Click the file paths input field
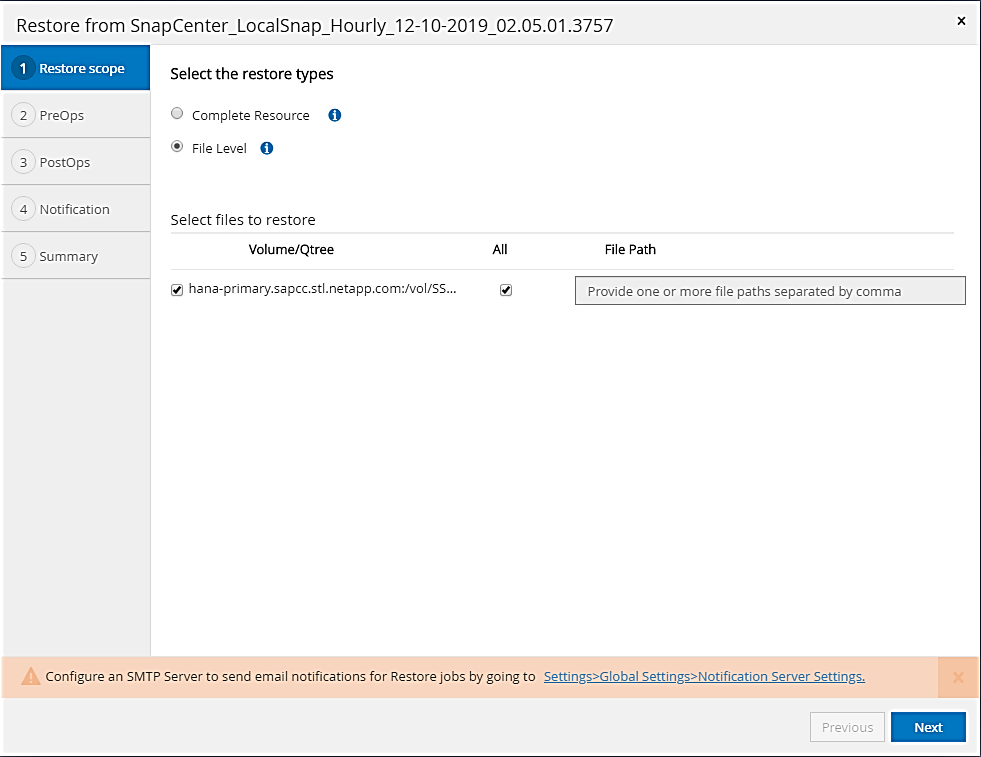 tap(770, 291)
